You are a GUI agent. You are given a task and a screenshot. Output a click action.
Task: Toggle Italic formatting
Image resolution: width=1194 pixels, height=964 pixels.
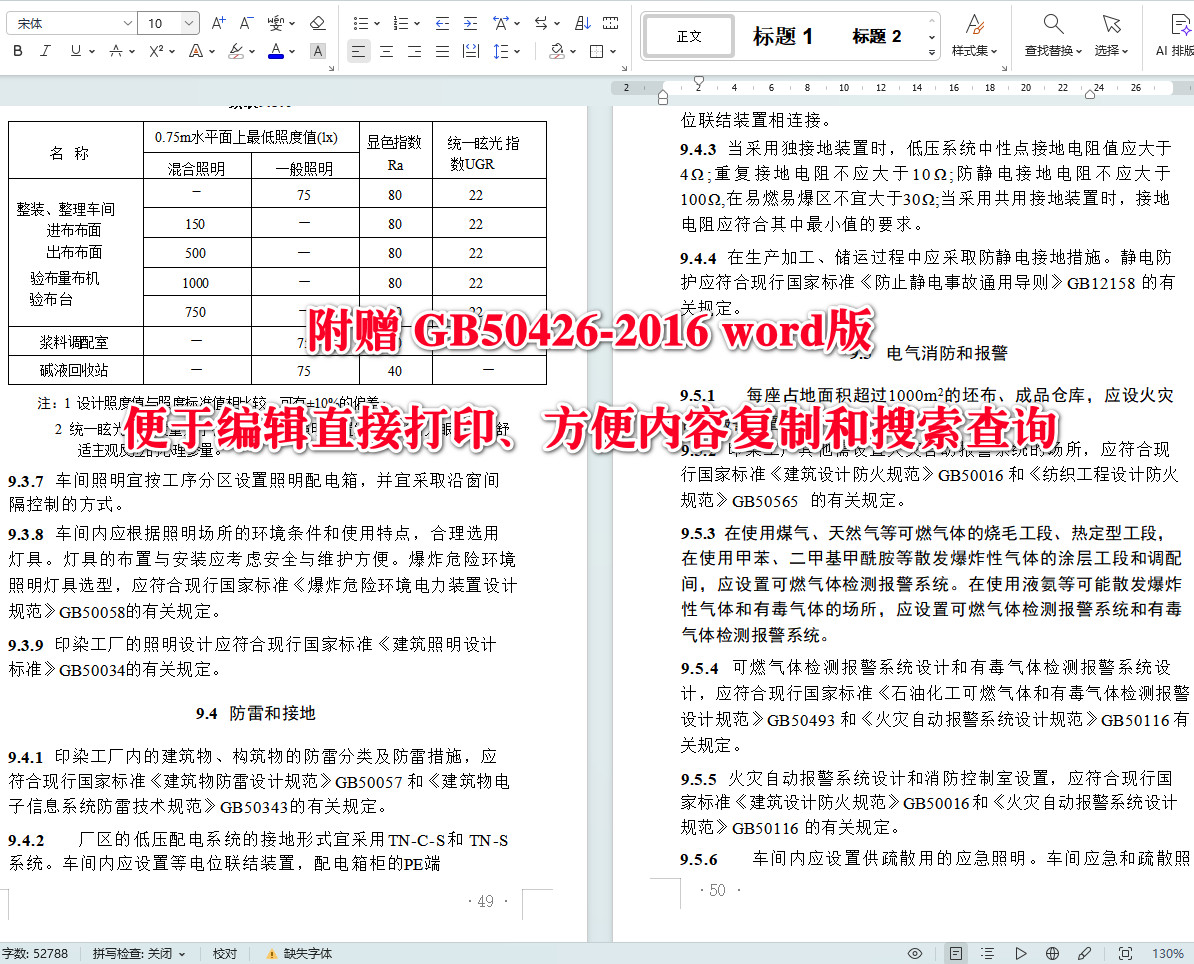click(46, 51)
